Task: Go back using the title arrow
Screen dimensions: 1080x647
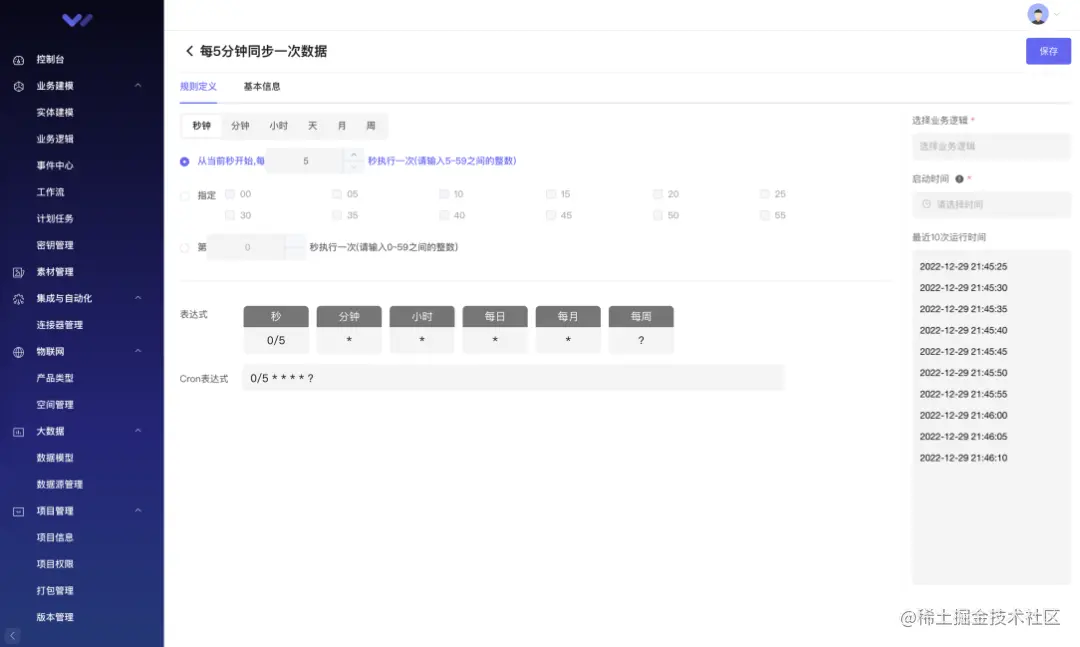Action: pos(189,51)
